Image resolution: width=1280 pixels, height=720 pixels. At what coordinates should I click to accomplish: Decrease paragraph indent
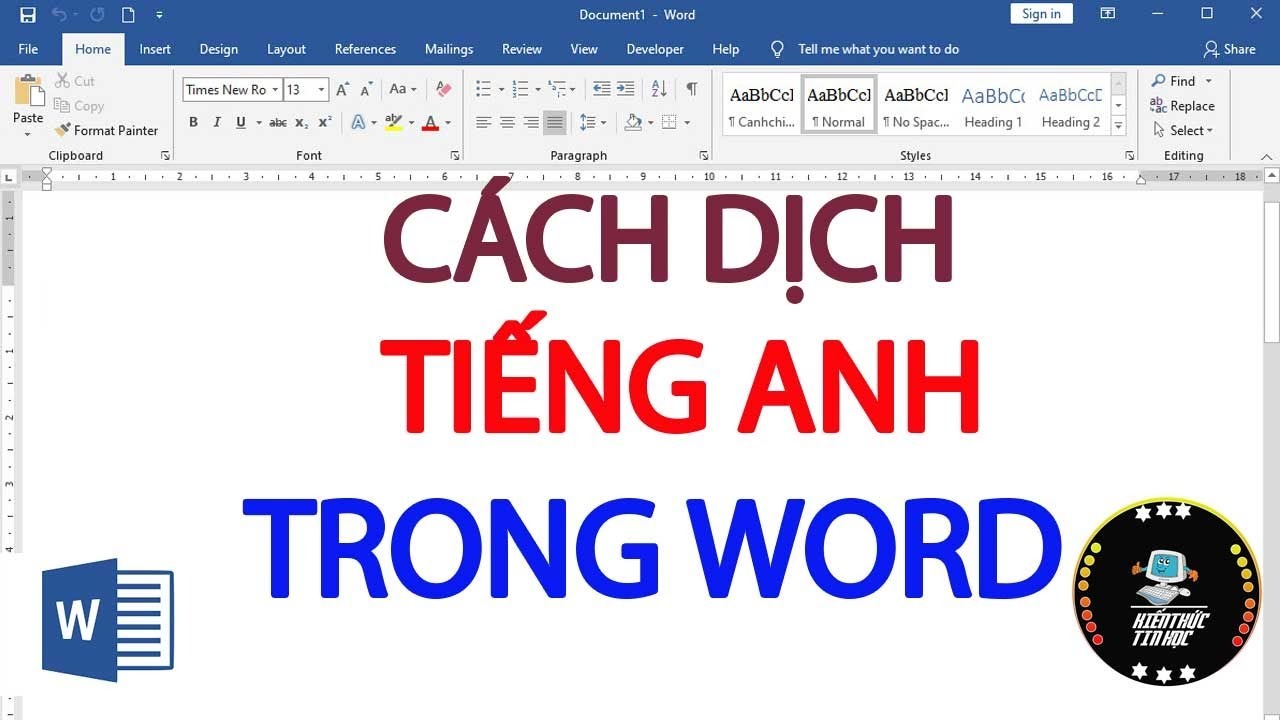point(601,89)
